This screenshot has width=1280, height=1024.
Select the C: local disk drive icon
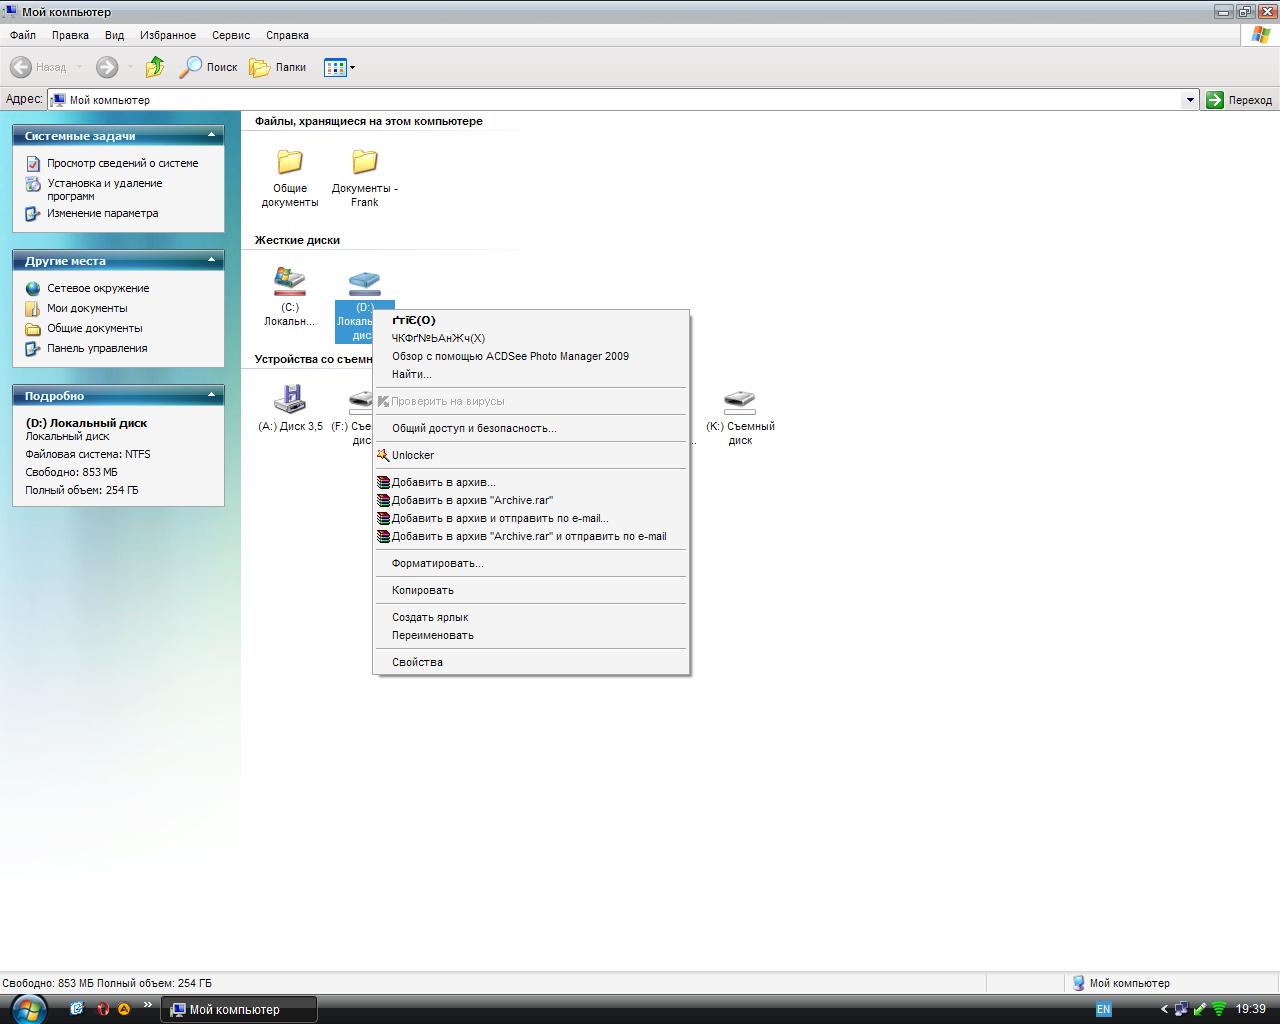(x=290, y=281)
